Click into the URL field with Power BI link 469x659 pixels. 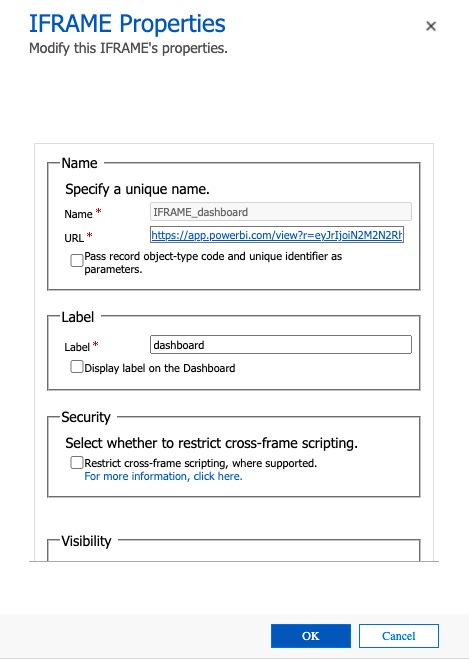[277, 235]
